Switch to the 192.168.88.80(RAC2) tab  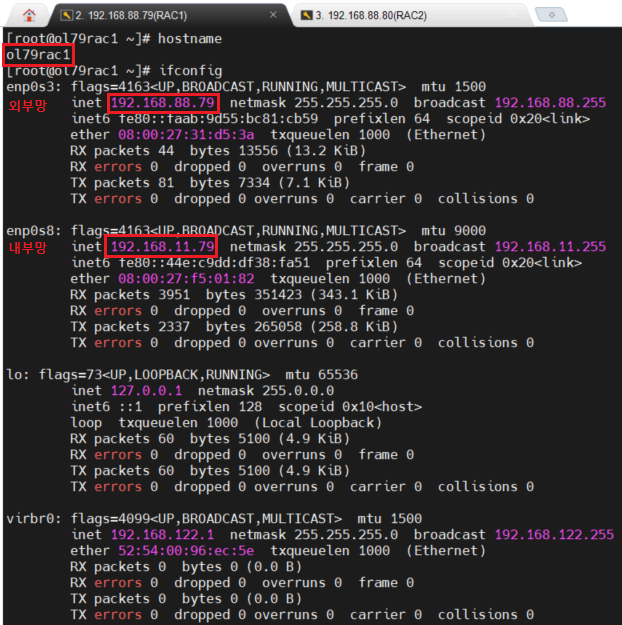(411, 15)
